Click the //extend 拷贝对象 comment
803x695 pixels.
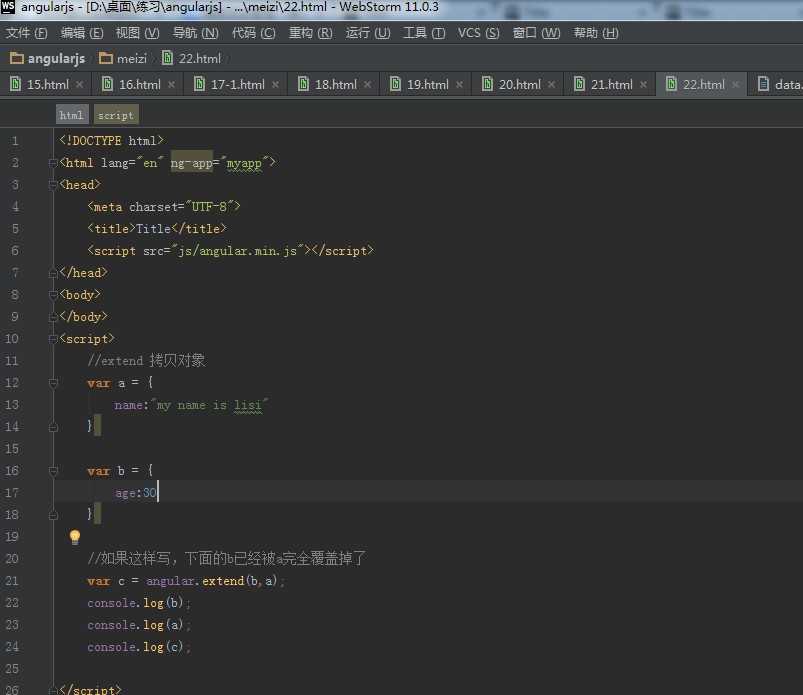tap(146, 361)
